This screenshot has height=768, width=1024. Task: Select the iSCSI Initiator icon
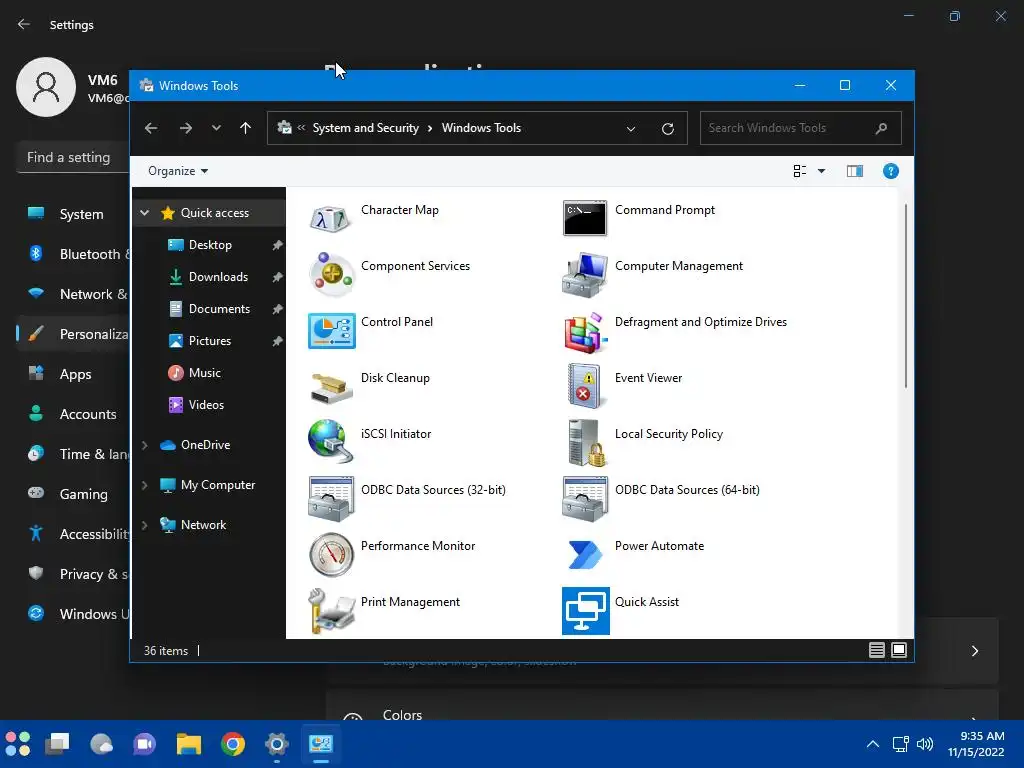pyautogui.click(x=331, y=442)
